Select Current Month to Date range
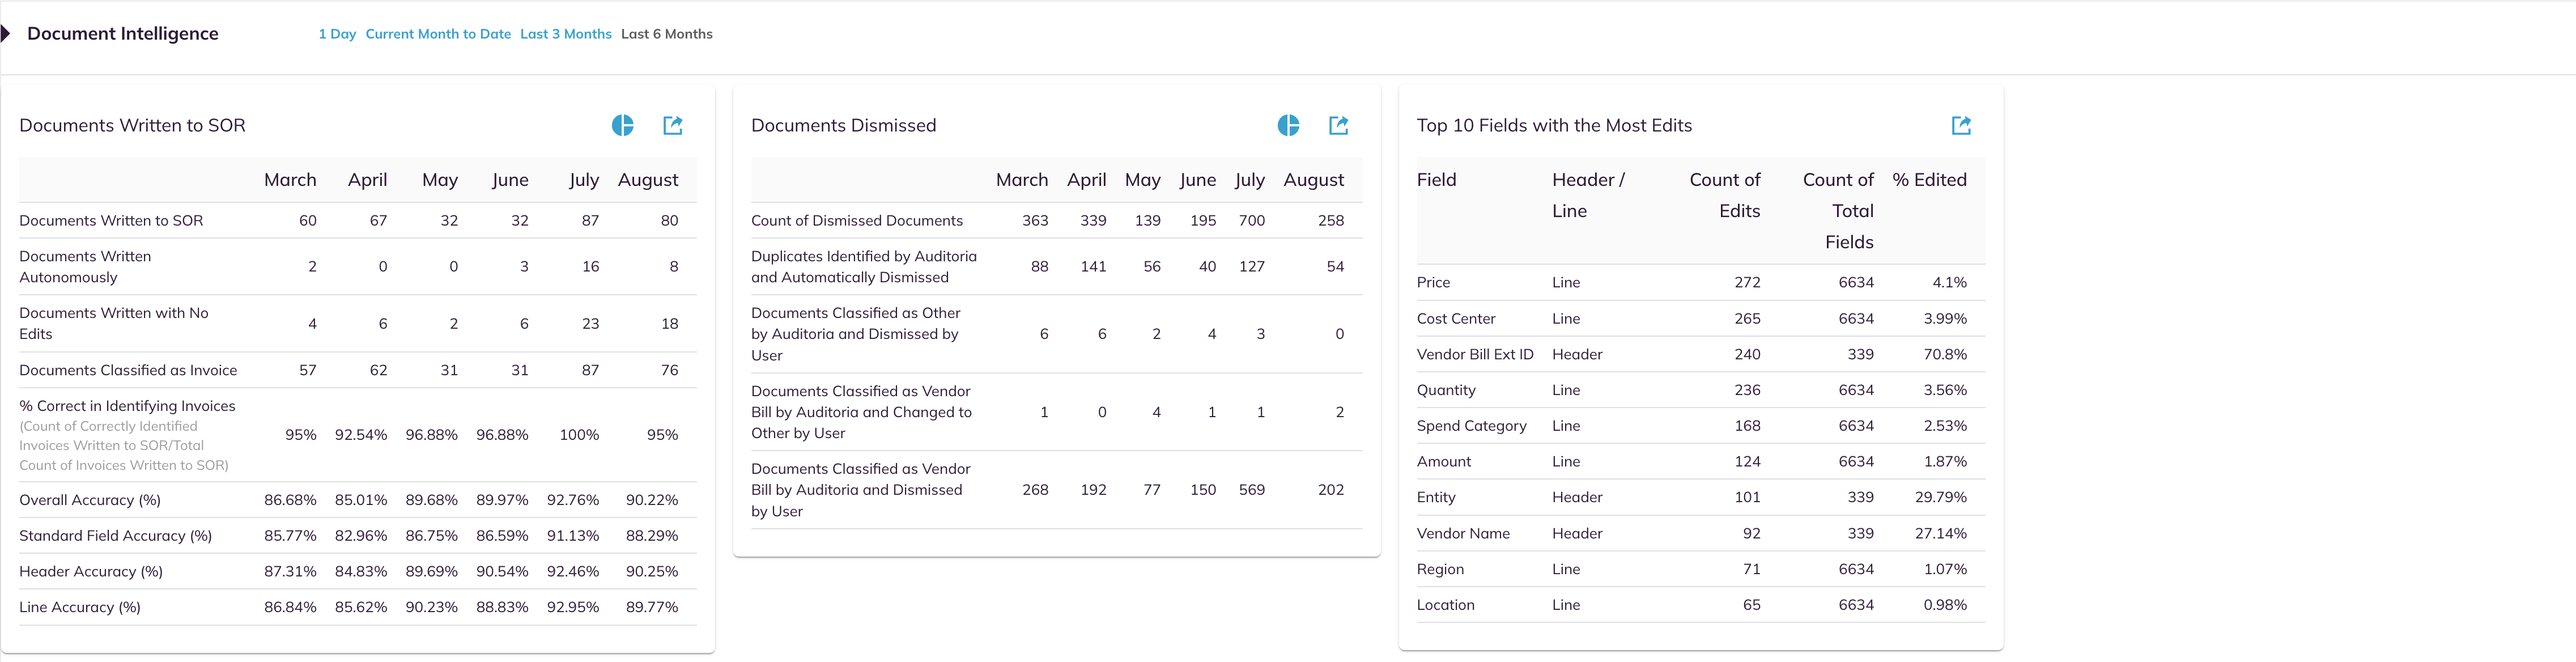This screenshot has width=2576, height=662. (x=438, y=34)
